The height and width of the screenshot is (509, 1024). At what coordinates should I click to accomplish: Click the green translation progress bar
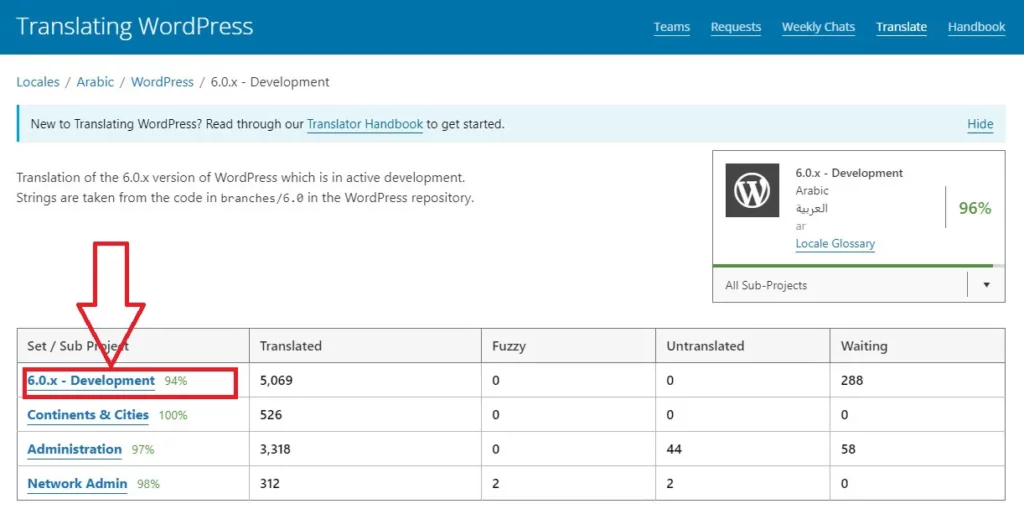(x=853, y=266)
